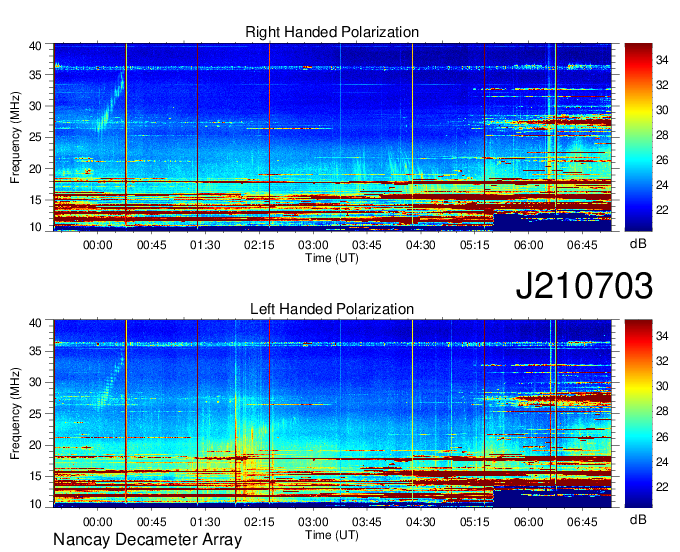Click the "10" frequency tick of Right Handed plot
The width and height of the screenshot is (680, 552).
[36, 227]
